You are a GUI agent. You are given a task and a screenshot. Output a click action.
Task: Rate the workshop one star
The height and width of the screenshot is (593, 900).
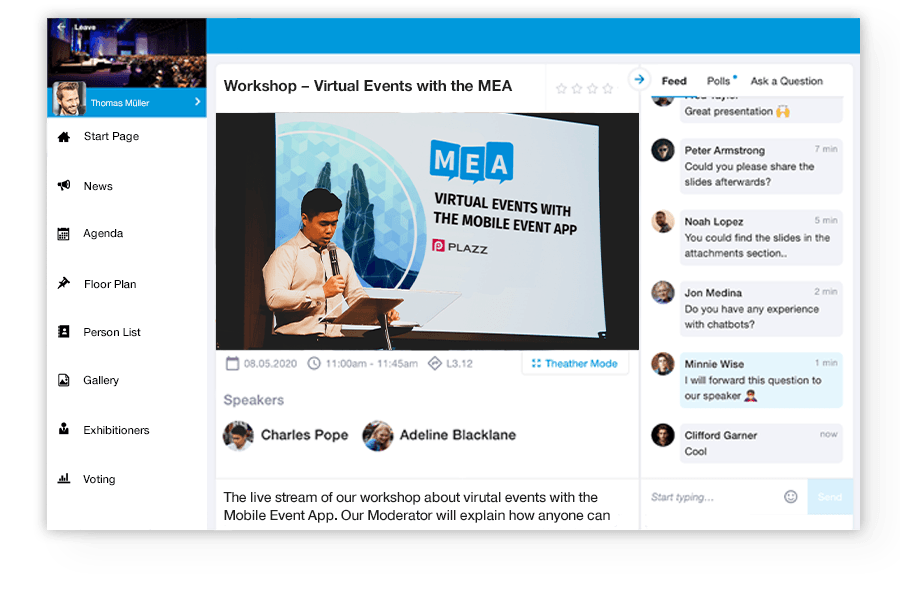coord(561,88)
